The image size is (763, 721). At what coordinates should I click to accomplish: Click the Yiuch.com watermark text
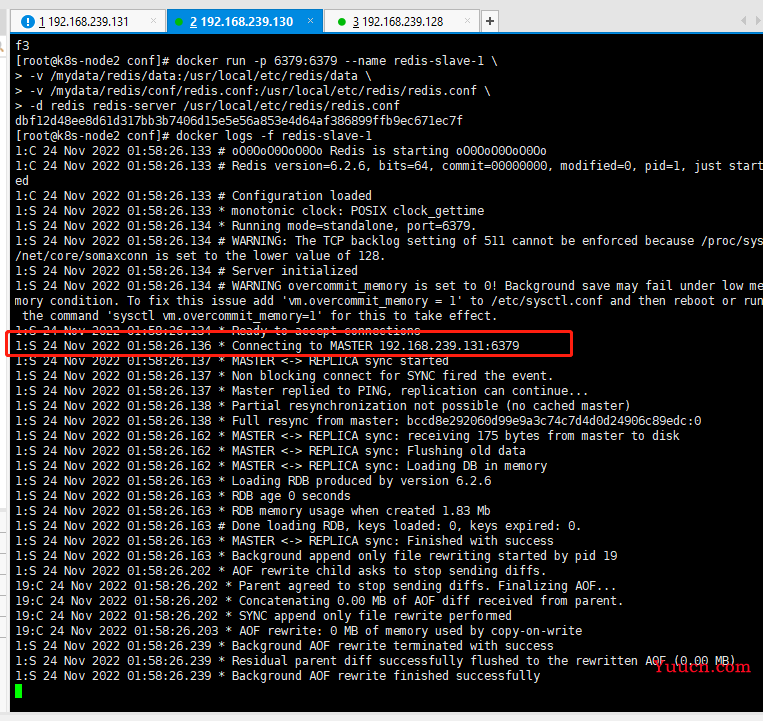point(702,667)
